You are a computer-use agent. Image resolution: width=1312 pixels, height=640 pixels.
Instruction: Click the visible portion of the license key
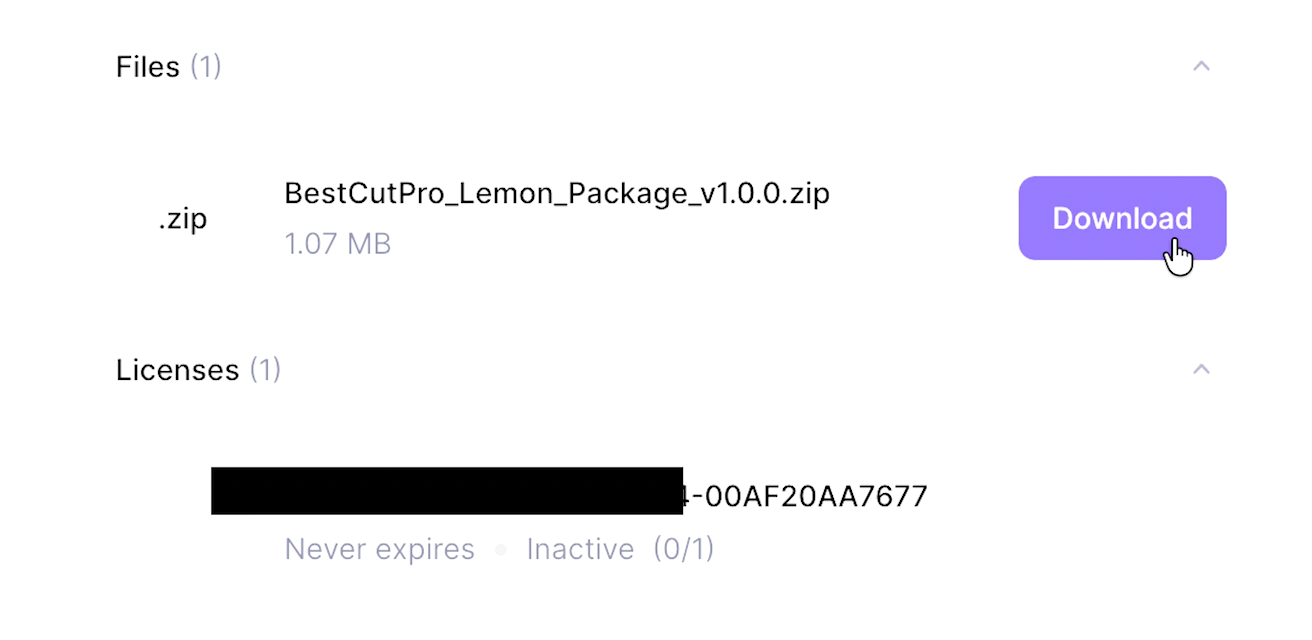pos(805,494)
